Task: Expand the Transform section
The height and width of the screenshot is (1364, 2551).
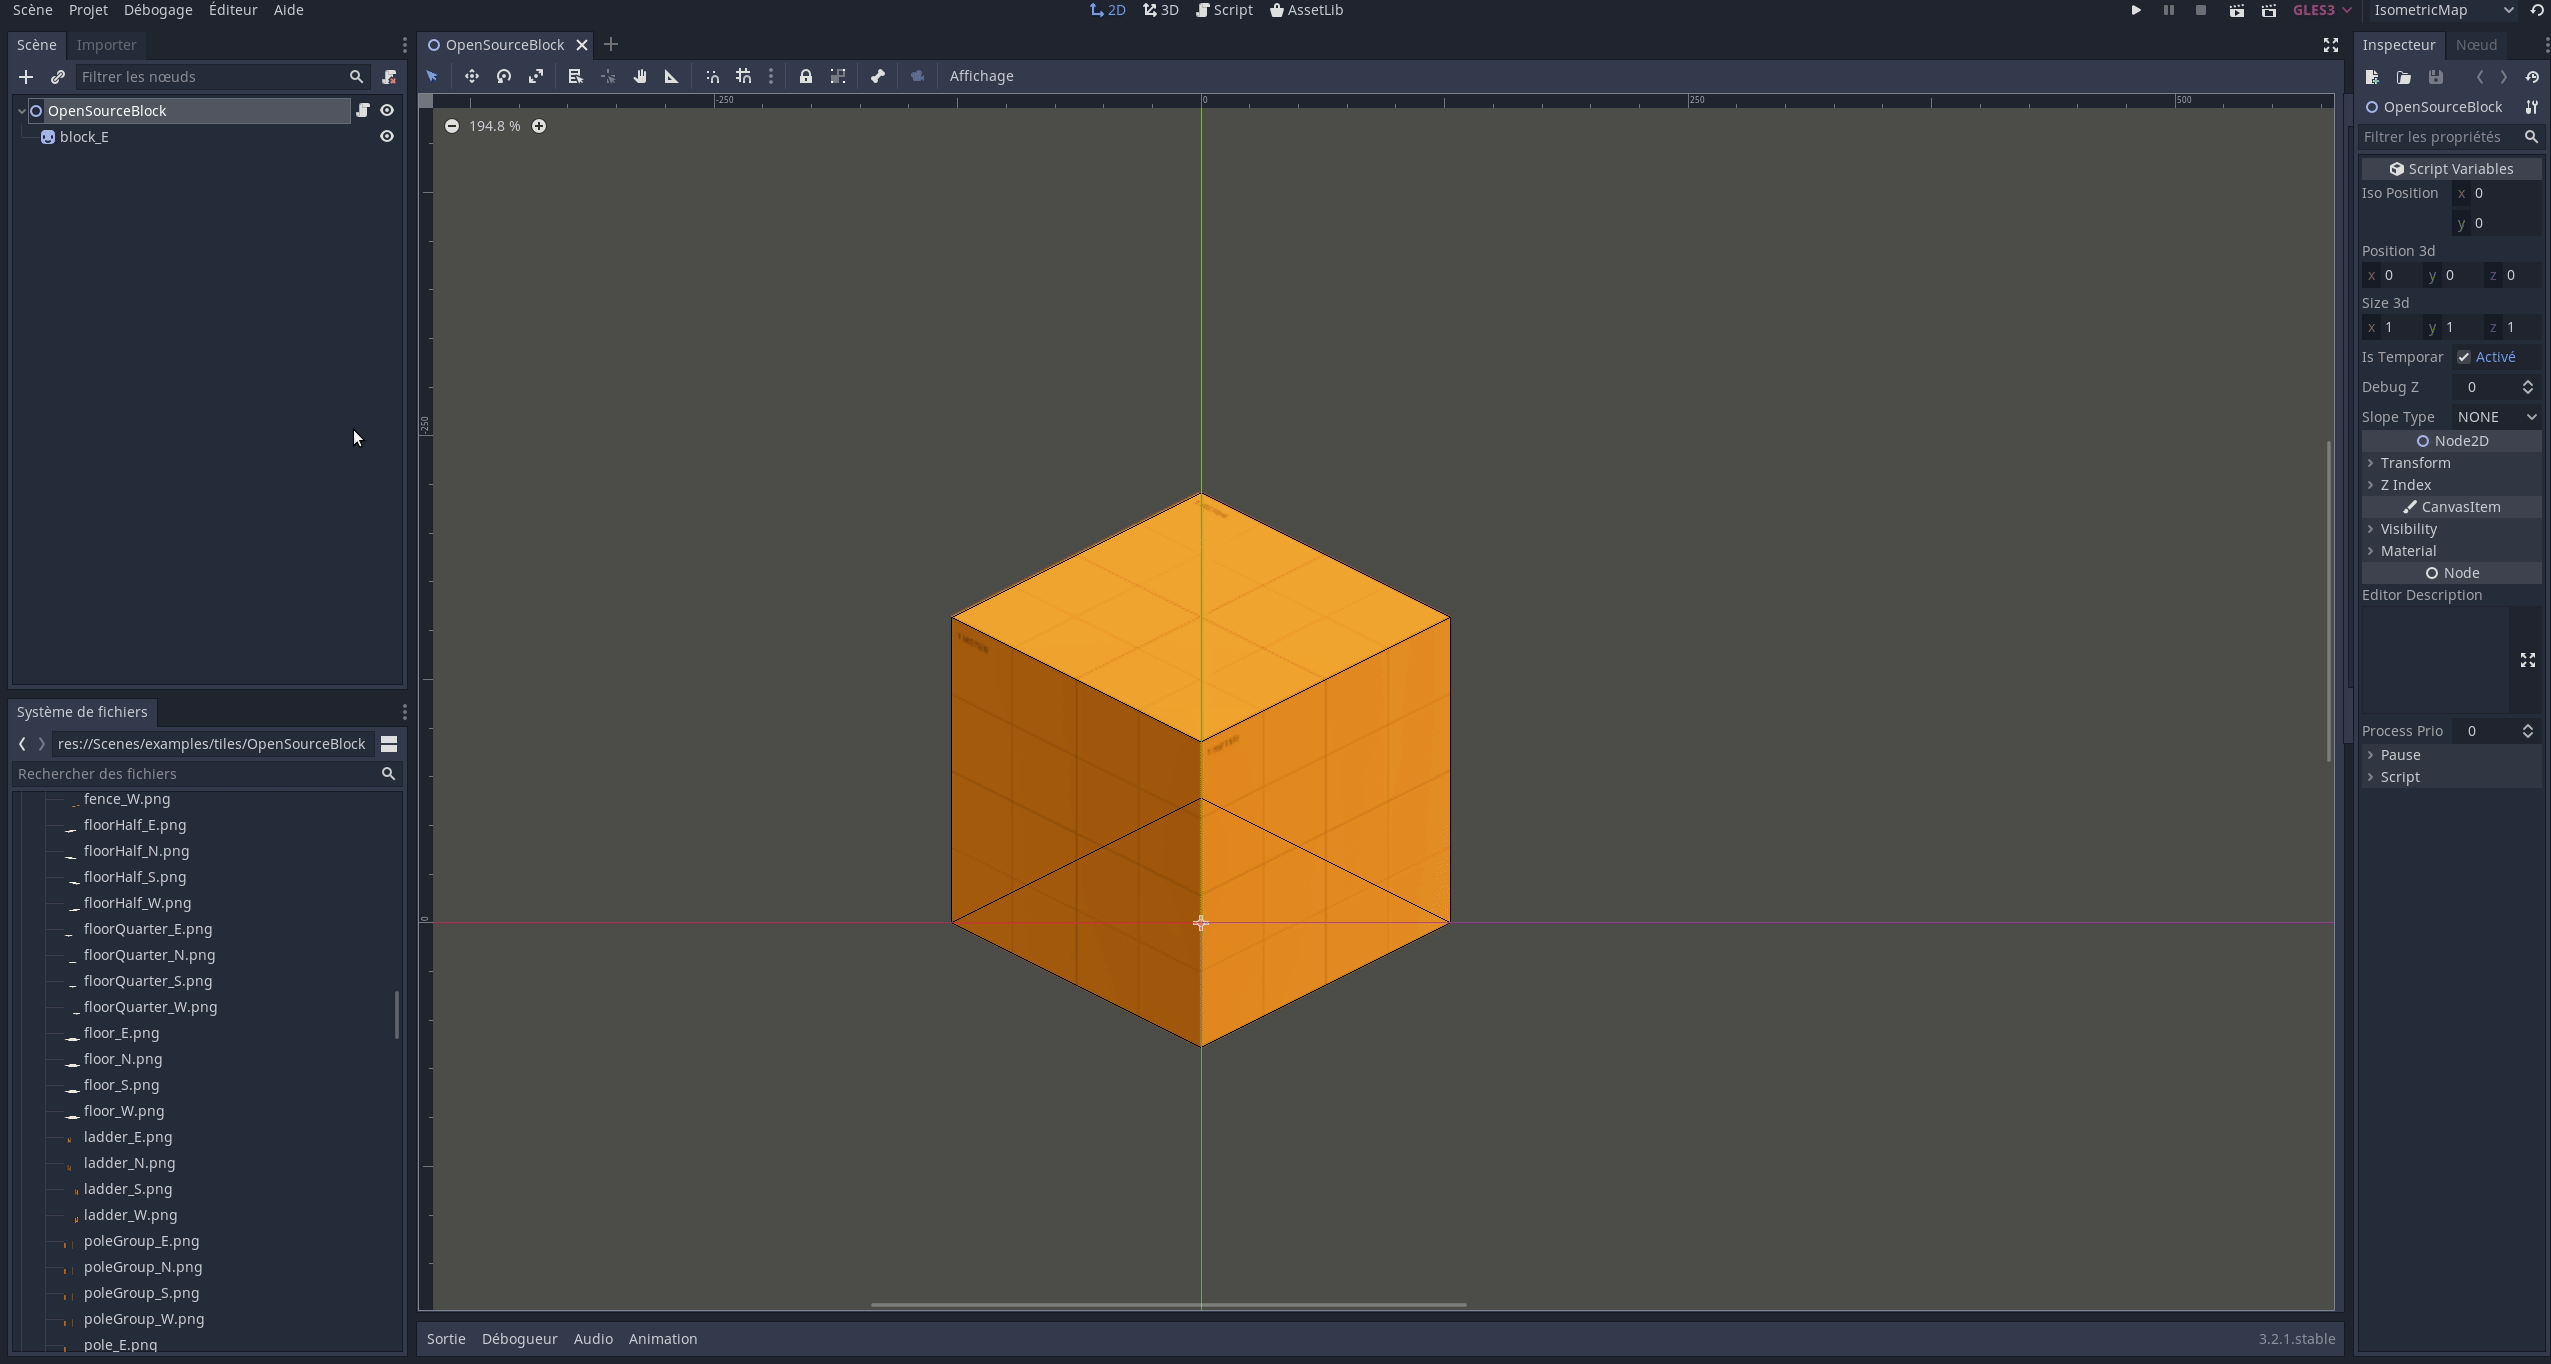Action: [2414, 463]
